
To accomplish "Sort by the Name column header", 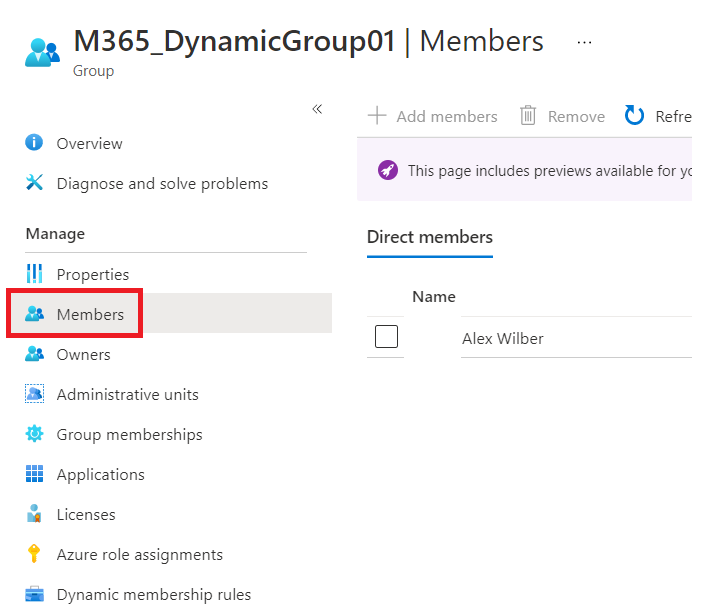I will 434,297.
